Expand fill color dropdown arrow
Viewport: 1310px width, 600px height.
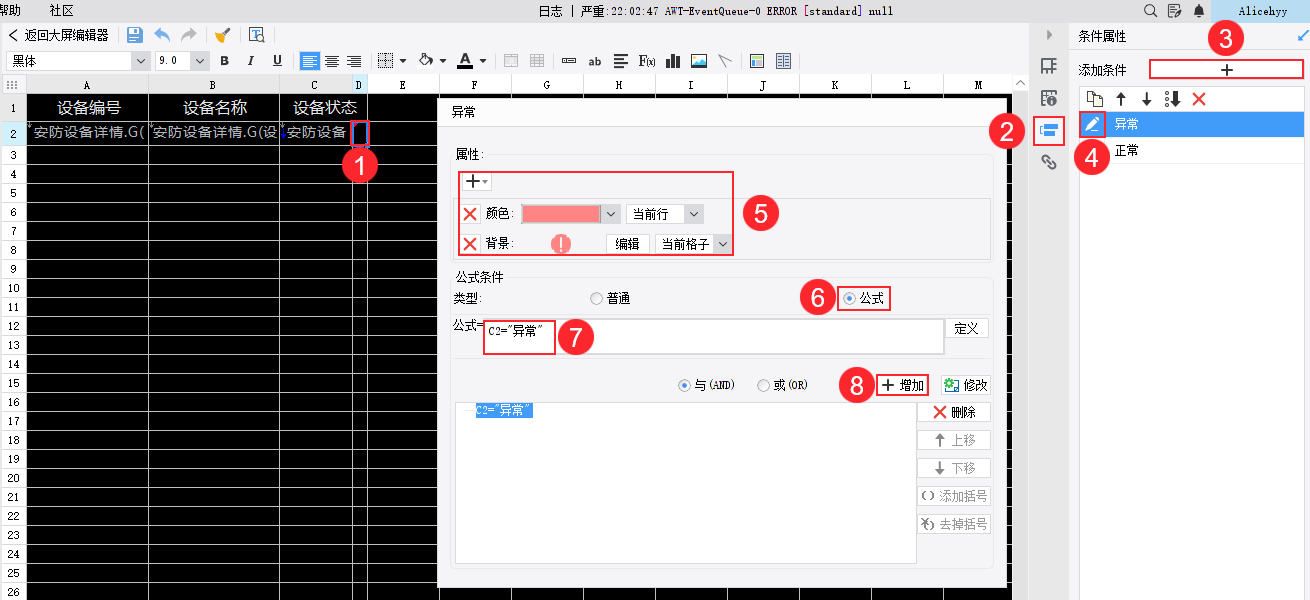[443, 61]
